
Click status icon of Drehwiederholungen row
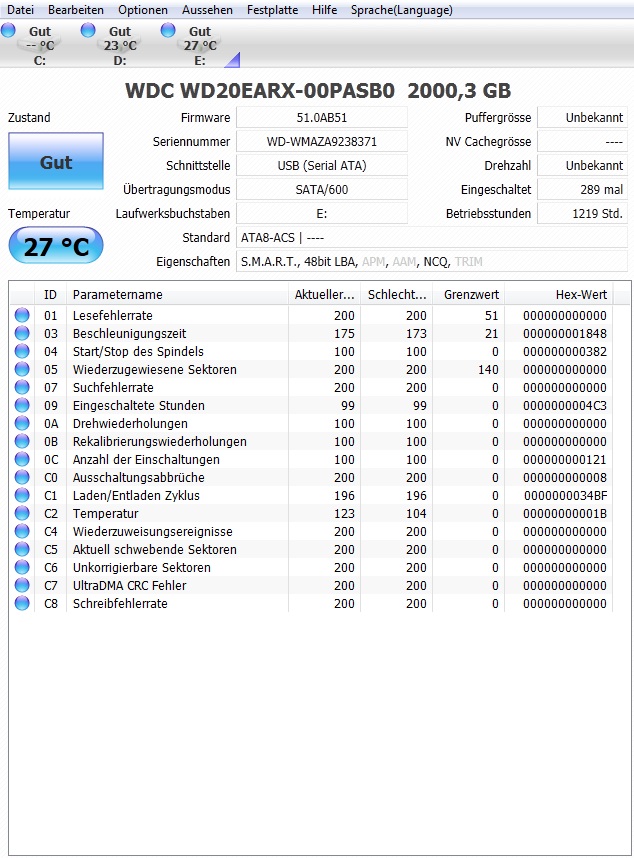pyautogui.click(x=22, y=424)
